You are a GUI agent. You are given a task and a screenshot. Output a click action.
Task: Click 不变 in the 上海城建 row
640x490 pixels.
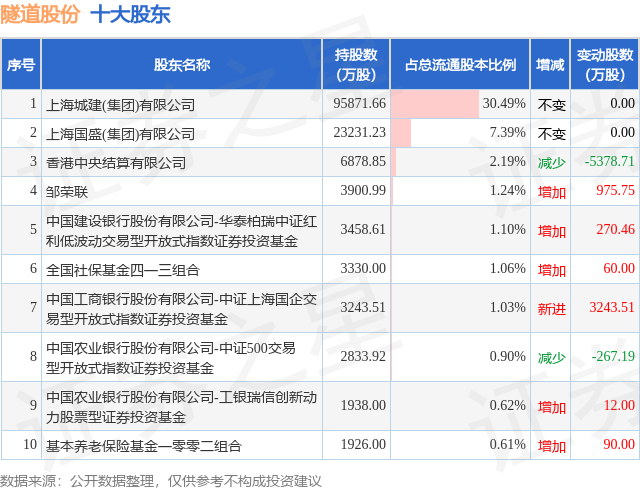coord(551,105)
